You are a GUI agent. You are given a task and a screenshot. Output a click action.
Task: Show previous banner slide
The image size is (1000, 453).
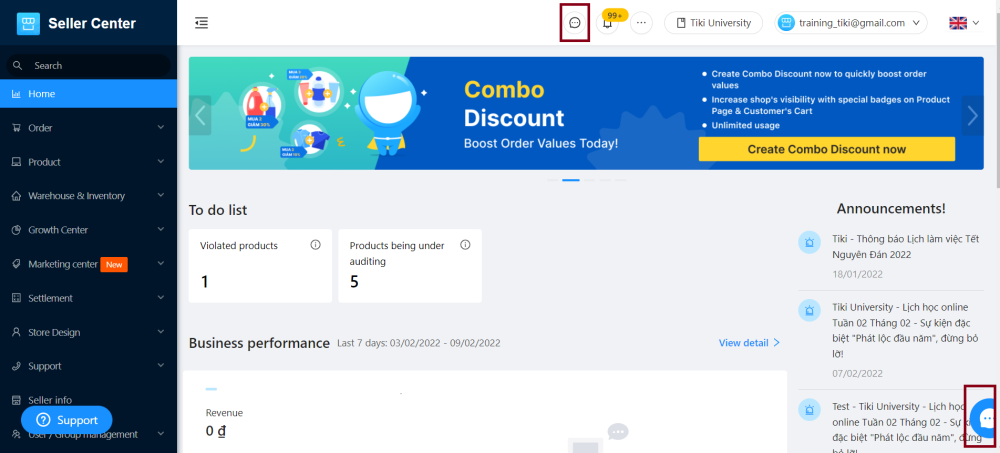200,115
